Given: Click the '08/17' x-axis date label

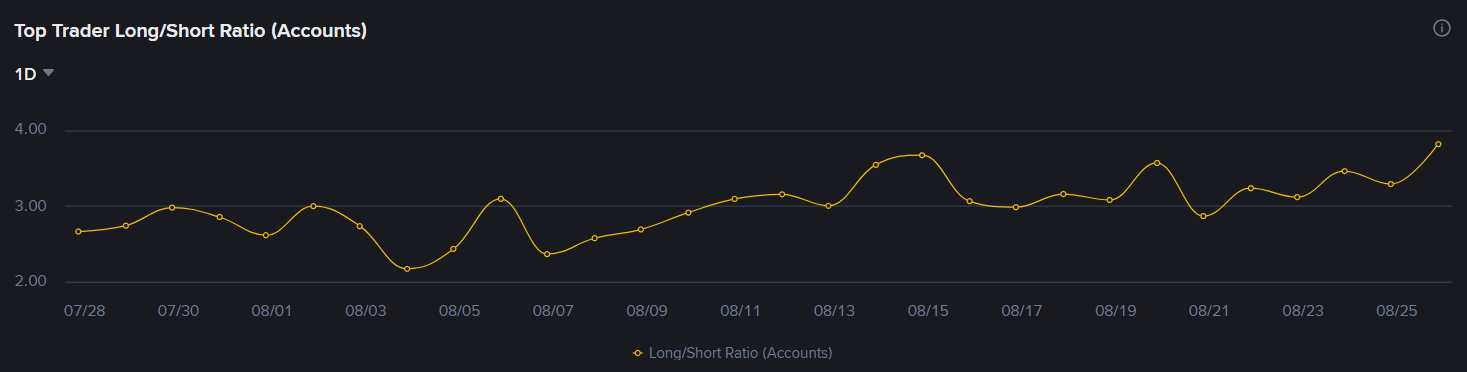Looking at the screenshot, I should pos(1022,311).
